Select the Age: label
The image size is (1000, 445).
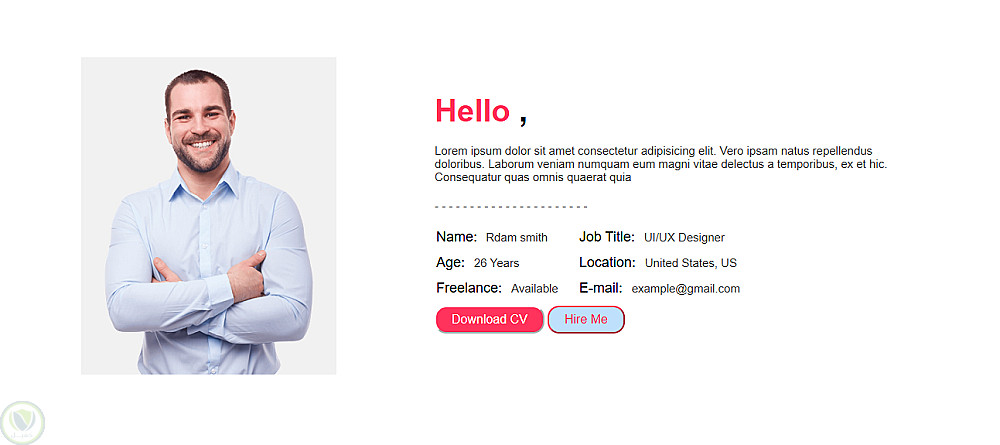(450, 262)
